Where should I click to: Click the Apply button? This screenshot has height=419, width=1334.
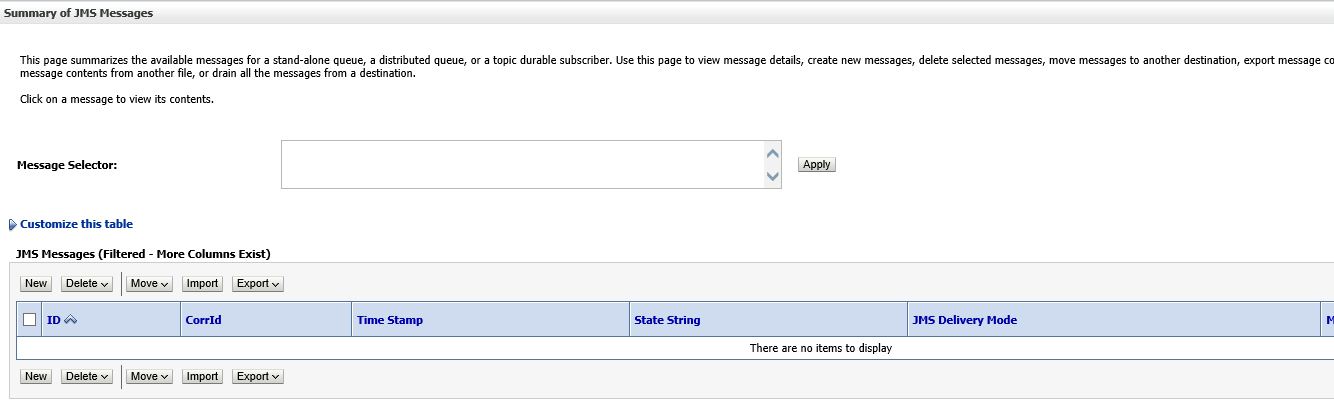point(817,164)
